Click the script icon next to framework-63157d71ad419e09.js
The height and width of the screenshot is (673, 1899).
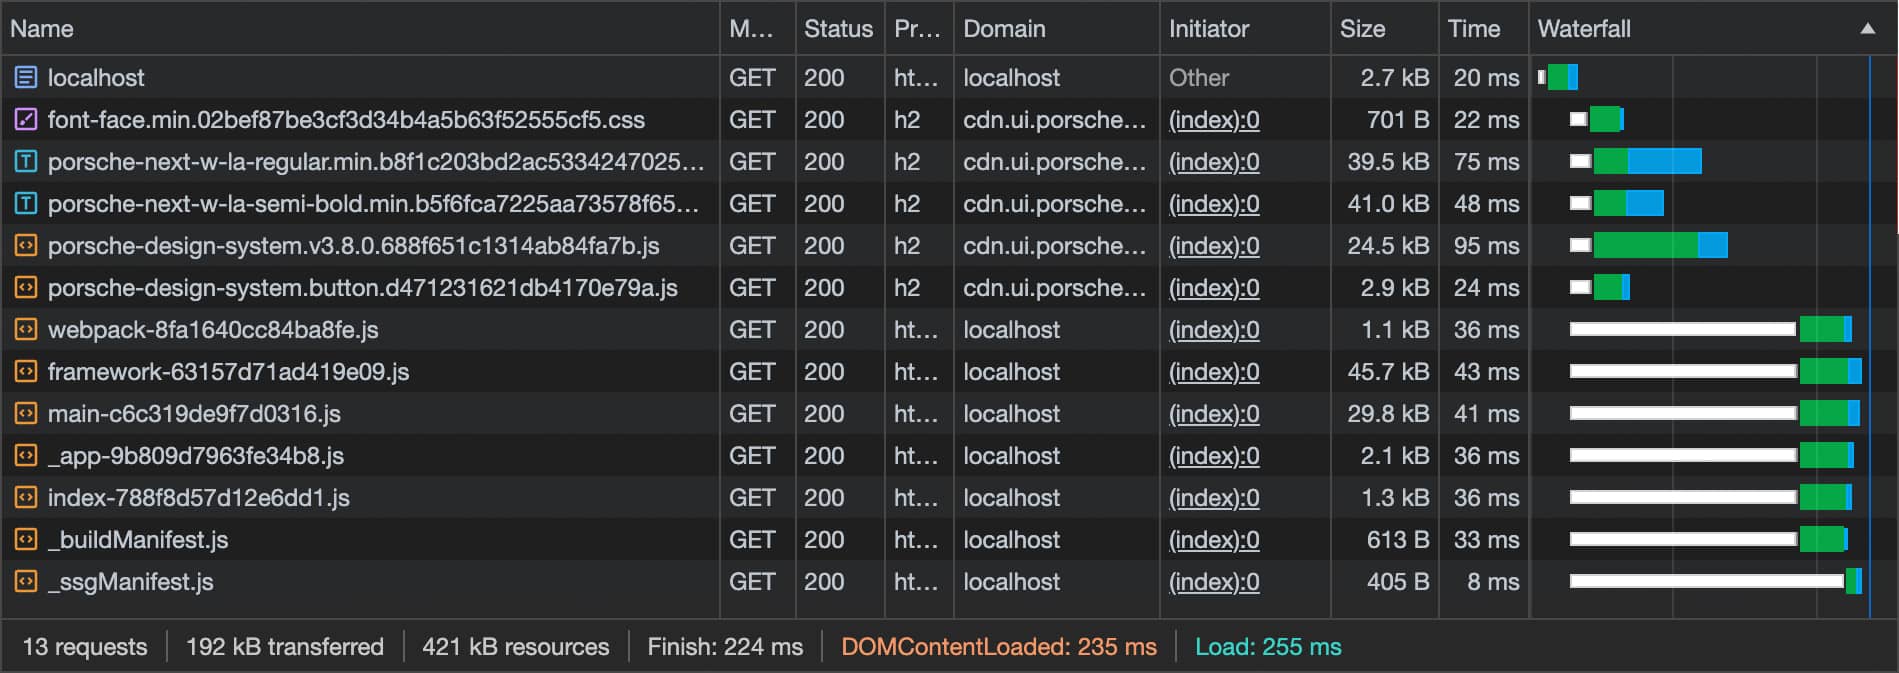pos(24,371)
